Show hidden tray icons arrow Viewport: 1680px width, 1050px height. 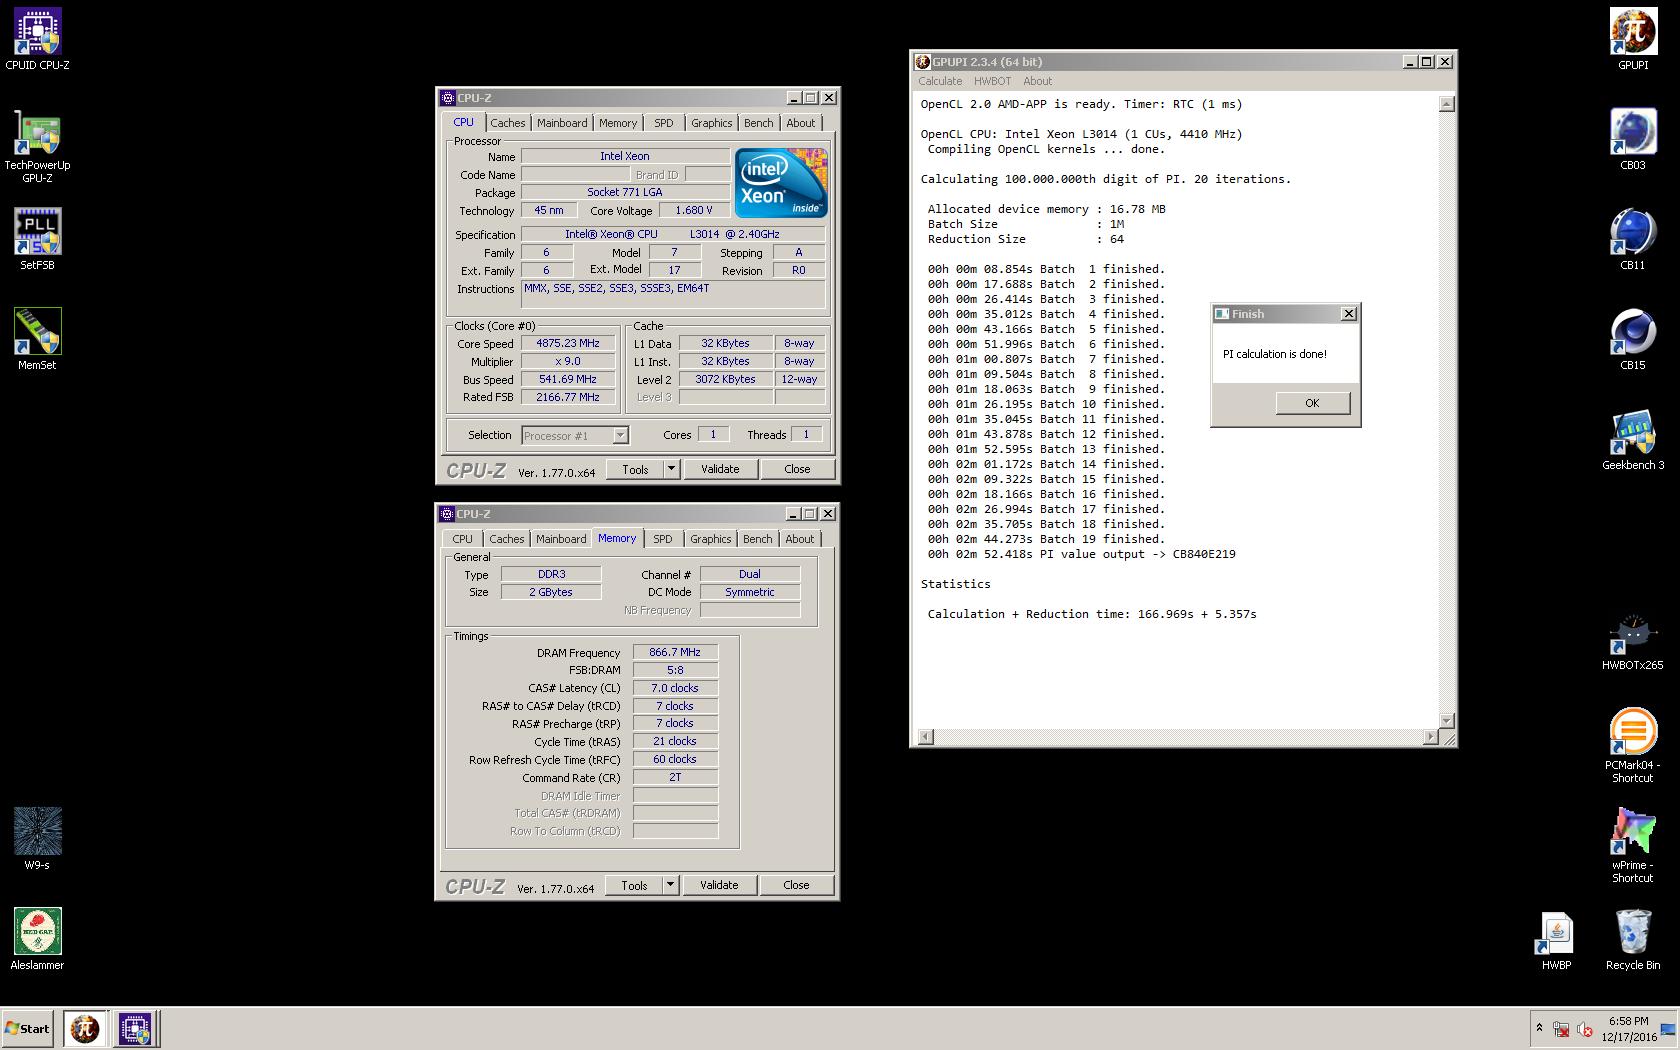pyautogui.click(x=1539, y=1028)
